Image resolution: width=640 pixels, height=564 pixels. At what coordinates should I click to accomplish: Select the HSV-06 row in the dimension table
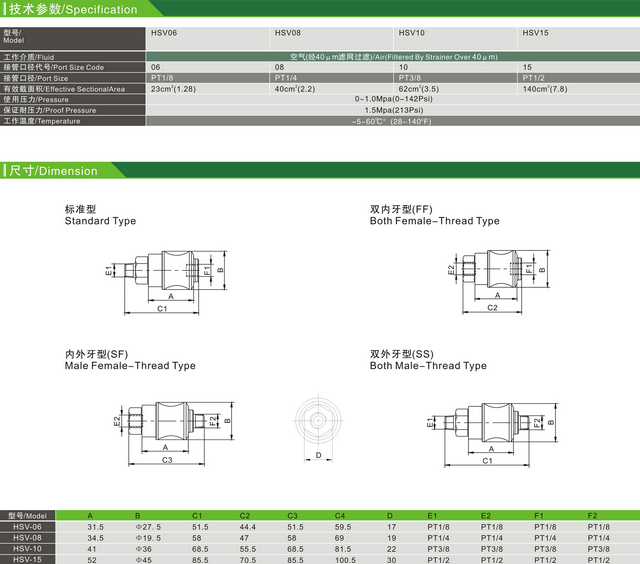click(x=27, y=526)
